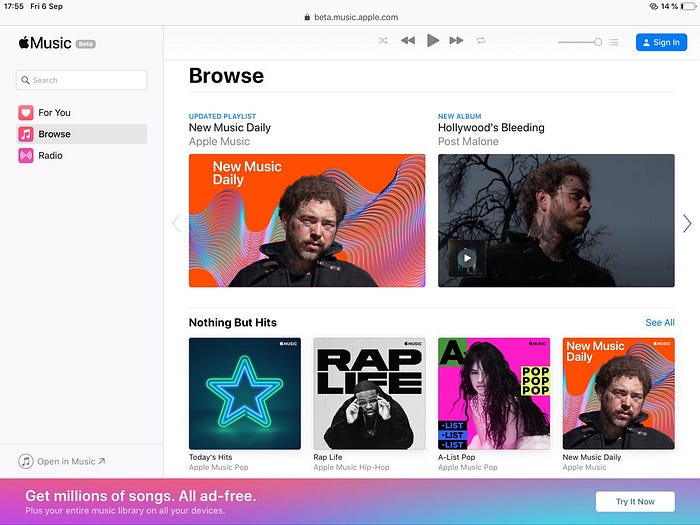Click the Browse music note icon
The height and width of the screenshot is (525, 700).
pos(26,134)
